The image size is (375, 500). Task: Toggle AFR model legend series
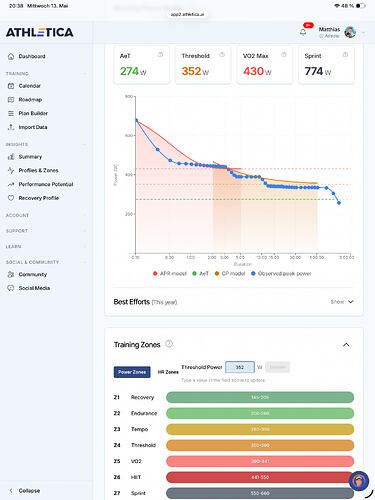coord(170,274)
